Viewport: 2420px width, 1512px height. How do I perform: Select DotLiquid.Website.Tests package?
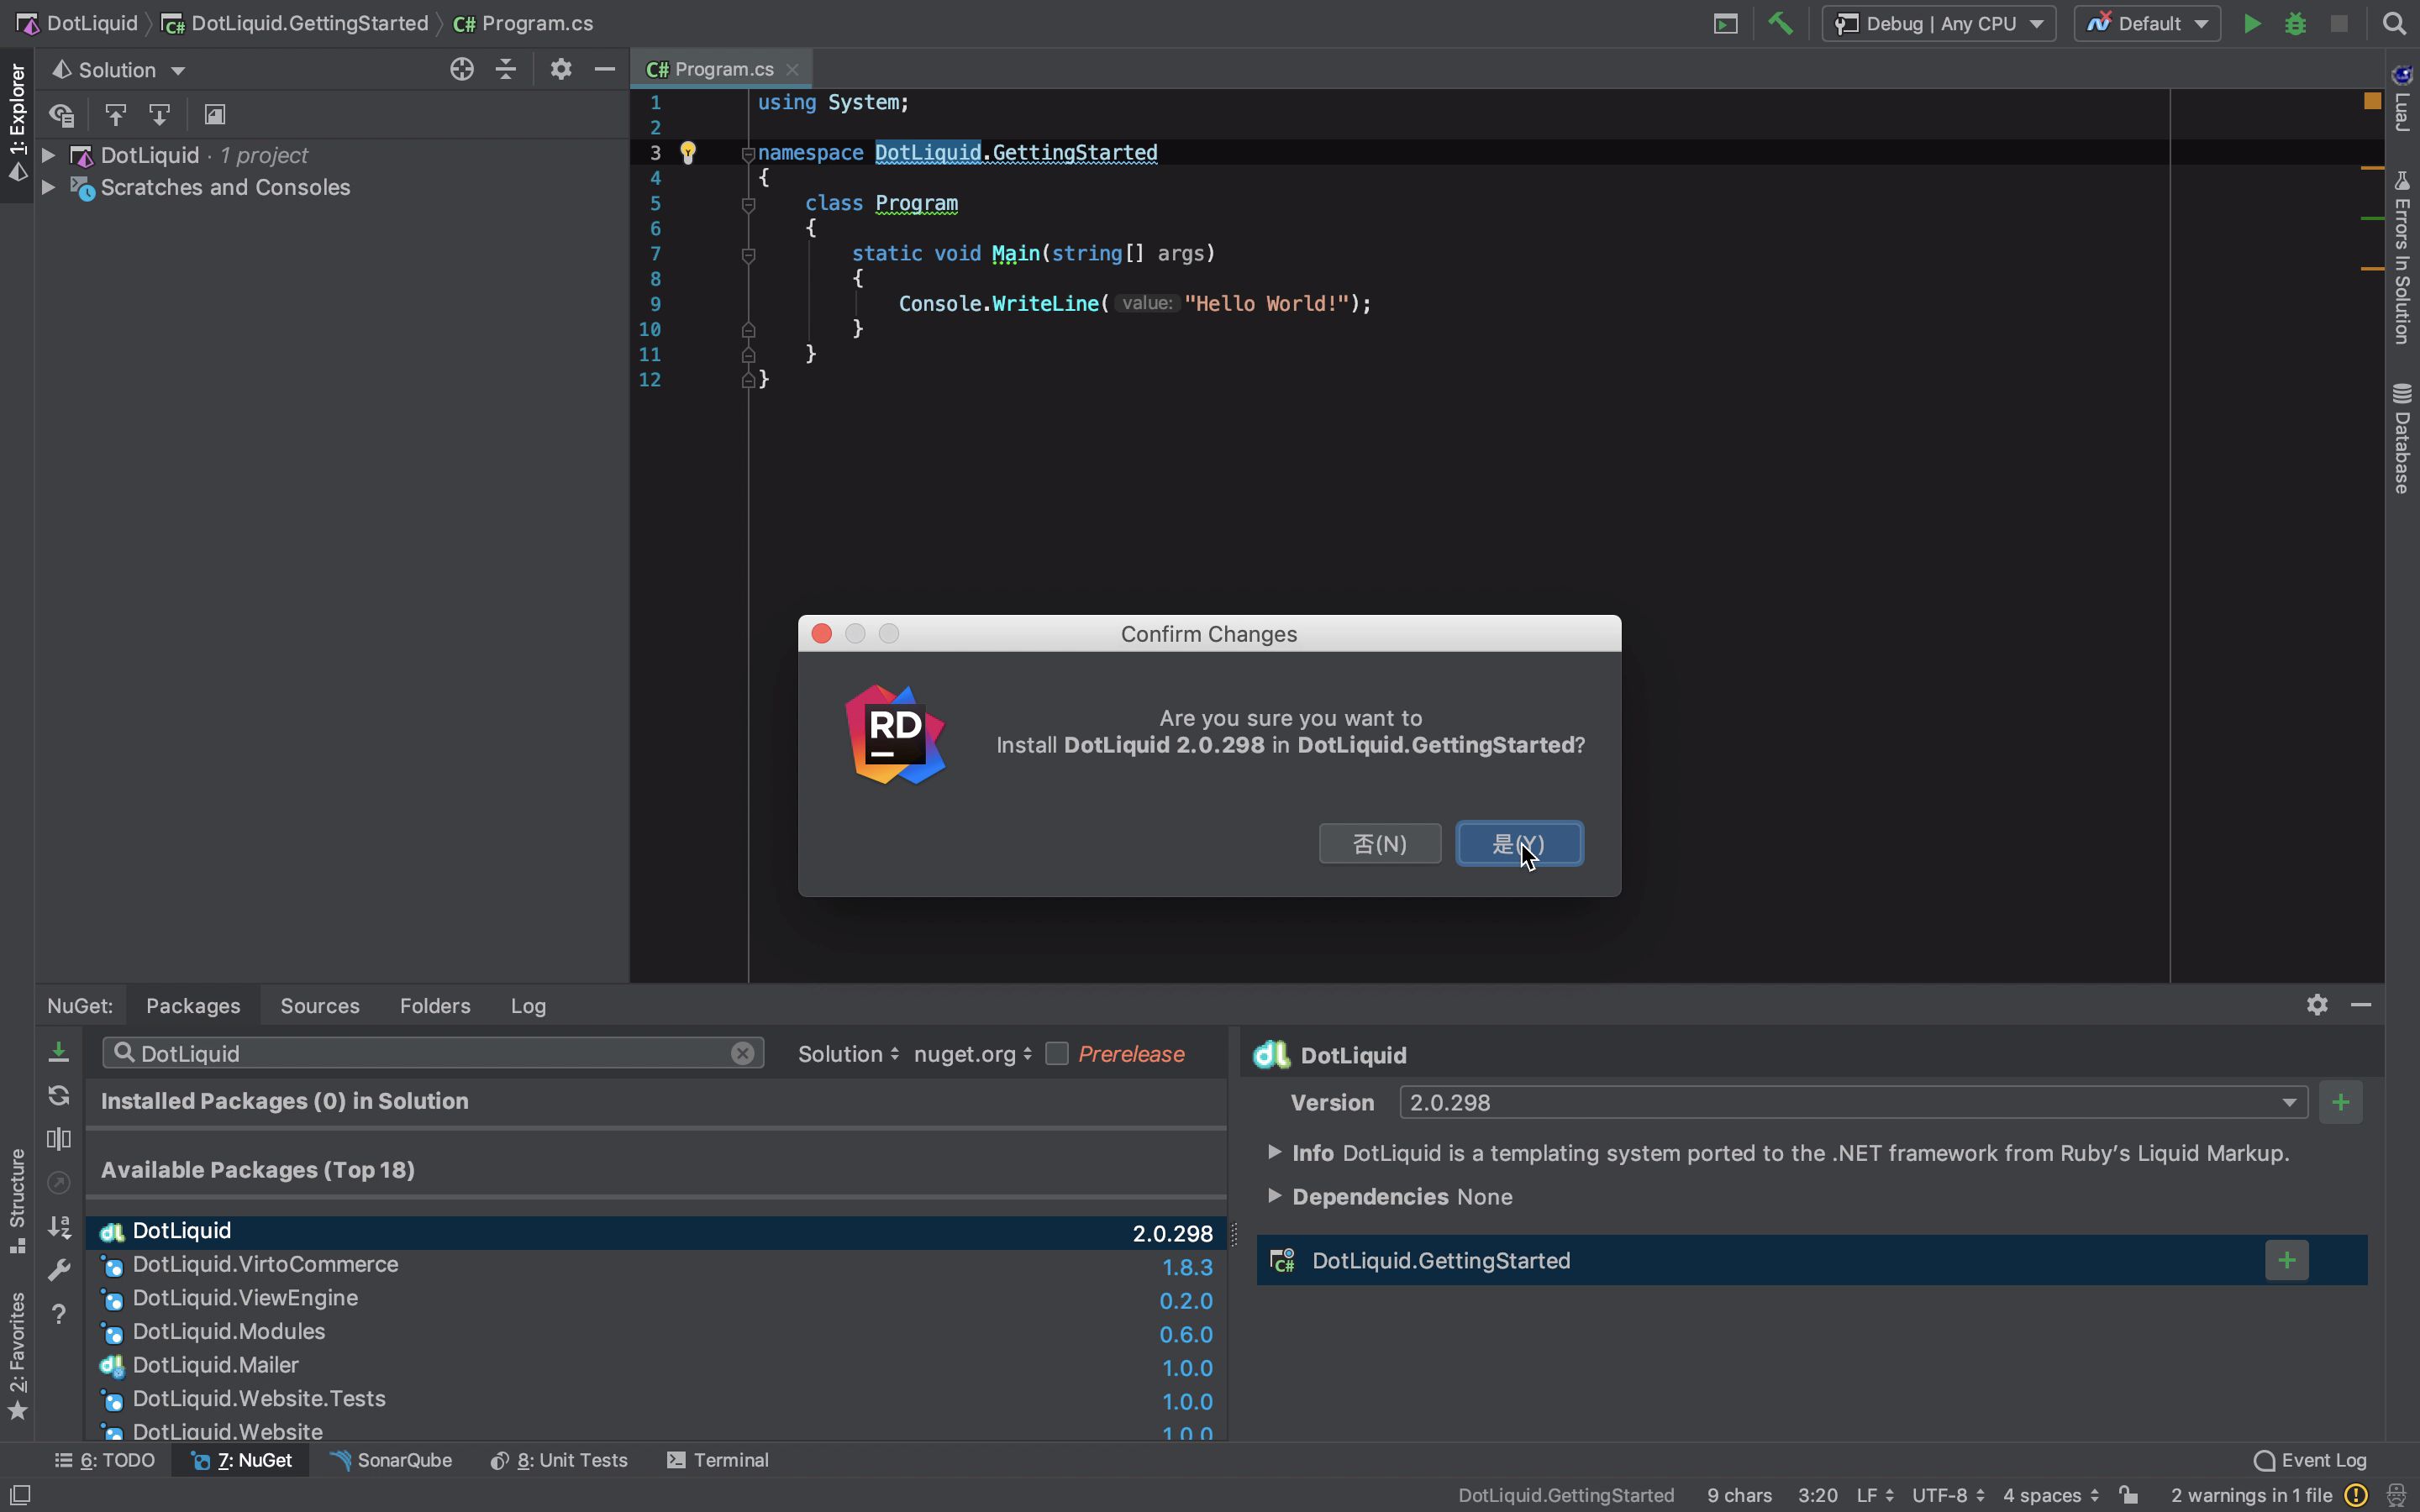pyautogui.click(x=656, y=1400)
